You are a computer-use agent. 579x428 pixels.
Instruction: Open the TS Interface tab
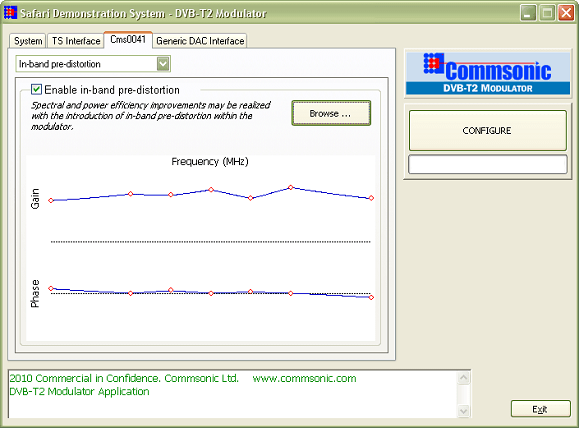coord(76,41)
